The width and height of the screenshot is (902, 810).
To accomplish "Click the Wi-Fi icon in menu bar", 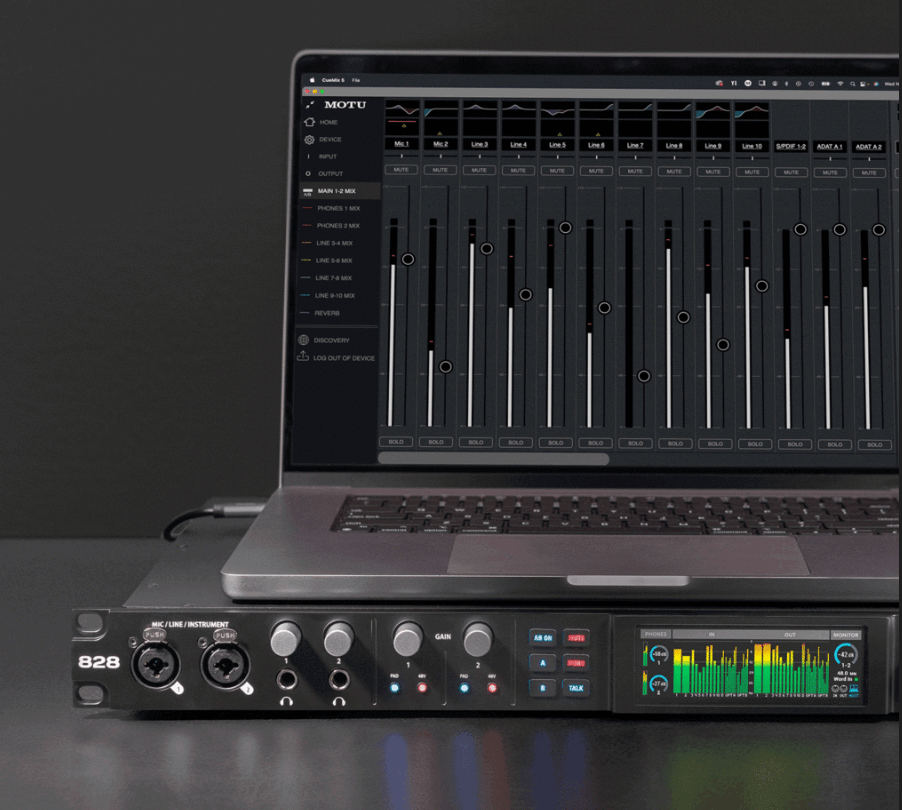I will [x=841, y=83].
